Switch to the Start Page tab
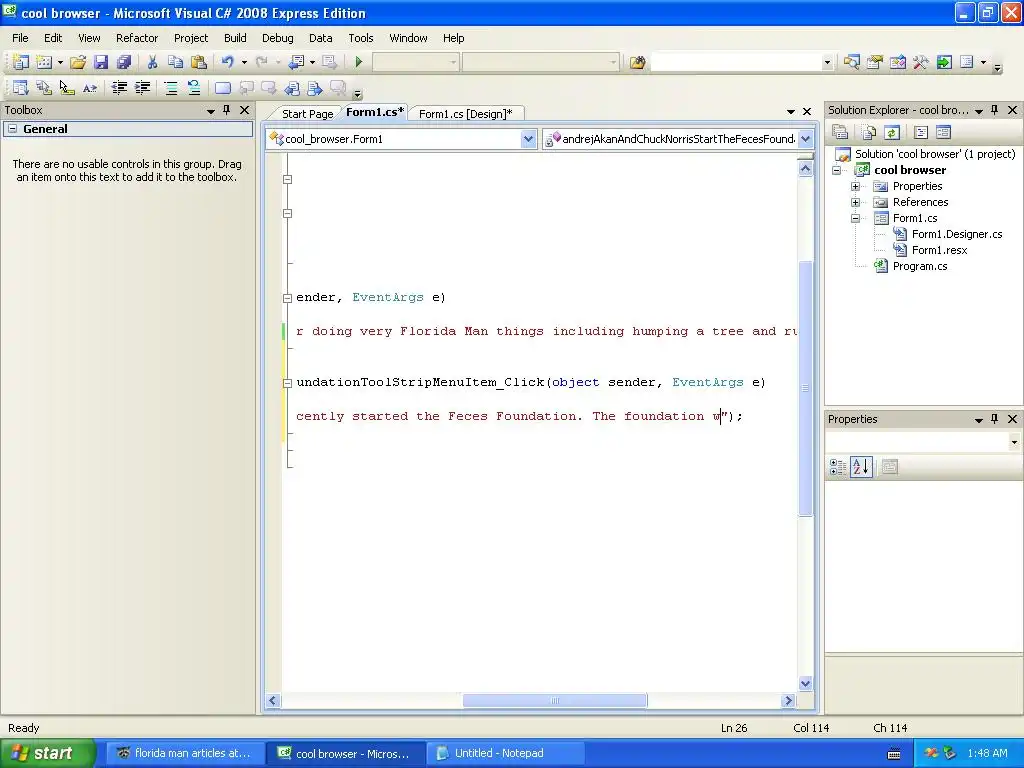The height and width of the screenshot is (768, 1024). (x=308, y=114)
